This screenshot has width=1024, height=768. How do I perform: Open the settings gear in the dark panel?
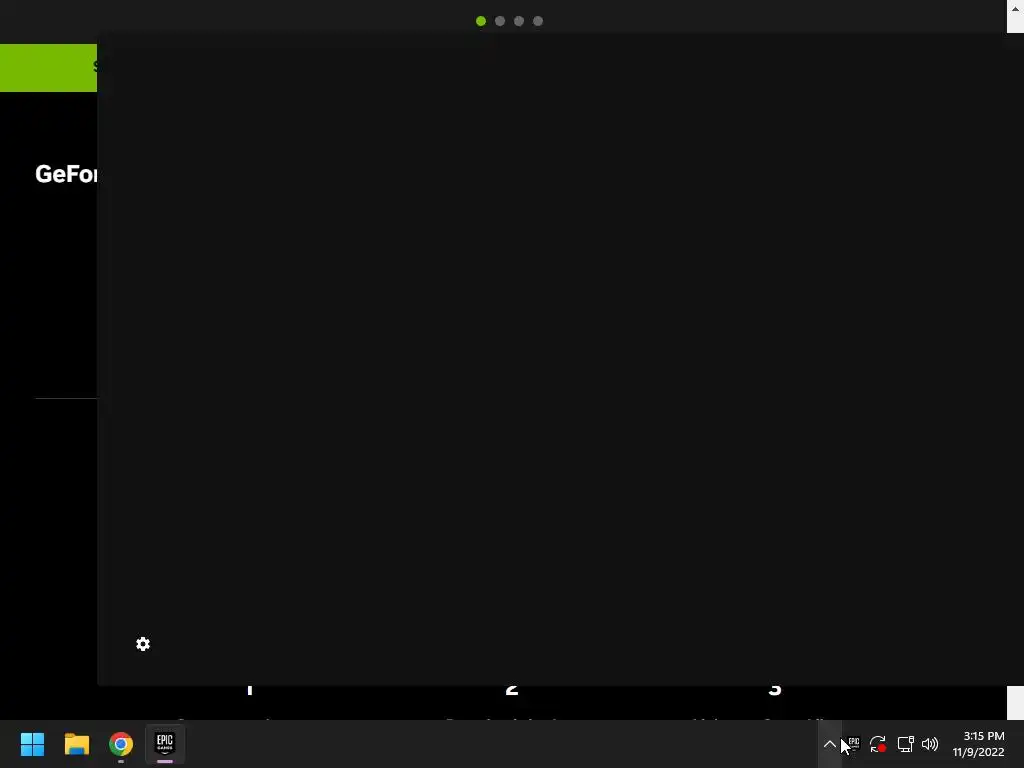[x=143, y=644]
